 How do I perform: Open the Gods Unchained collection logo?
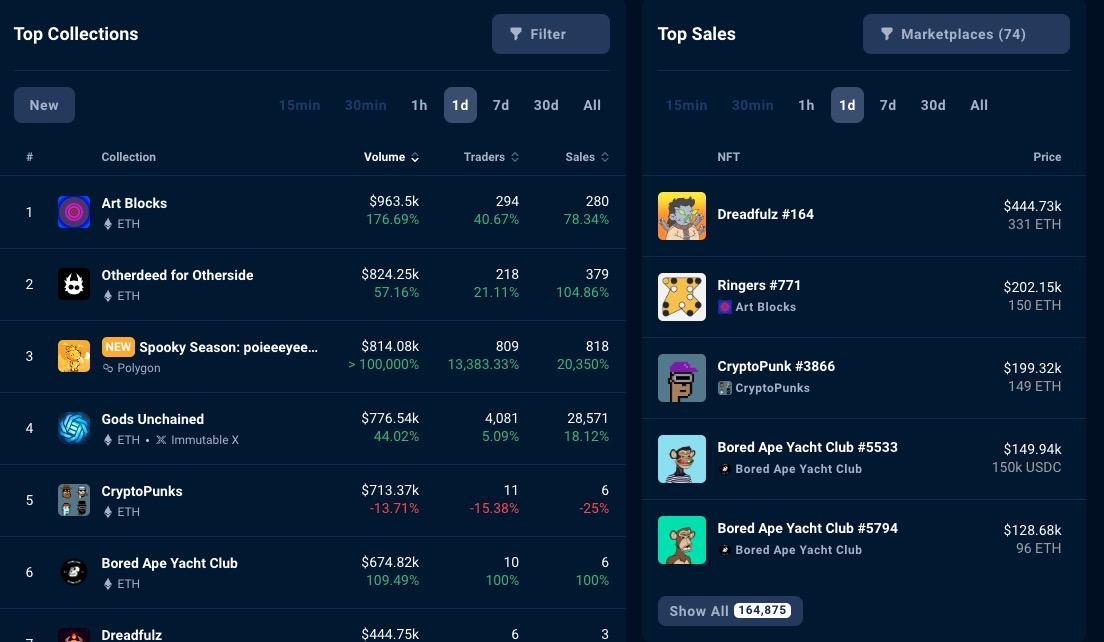[x=74, y=428]
